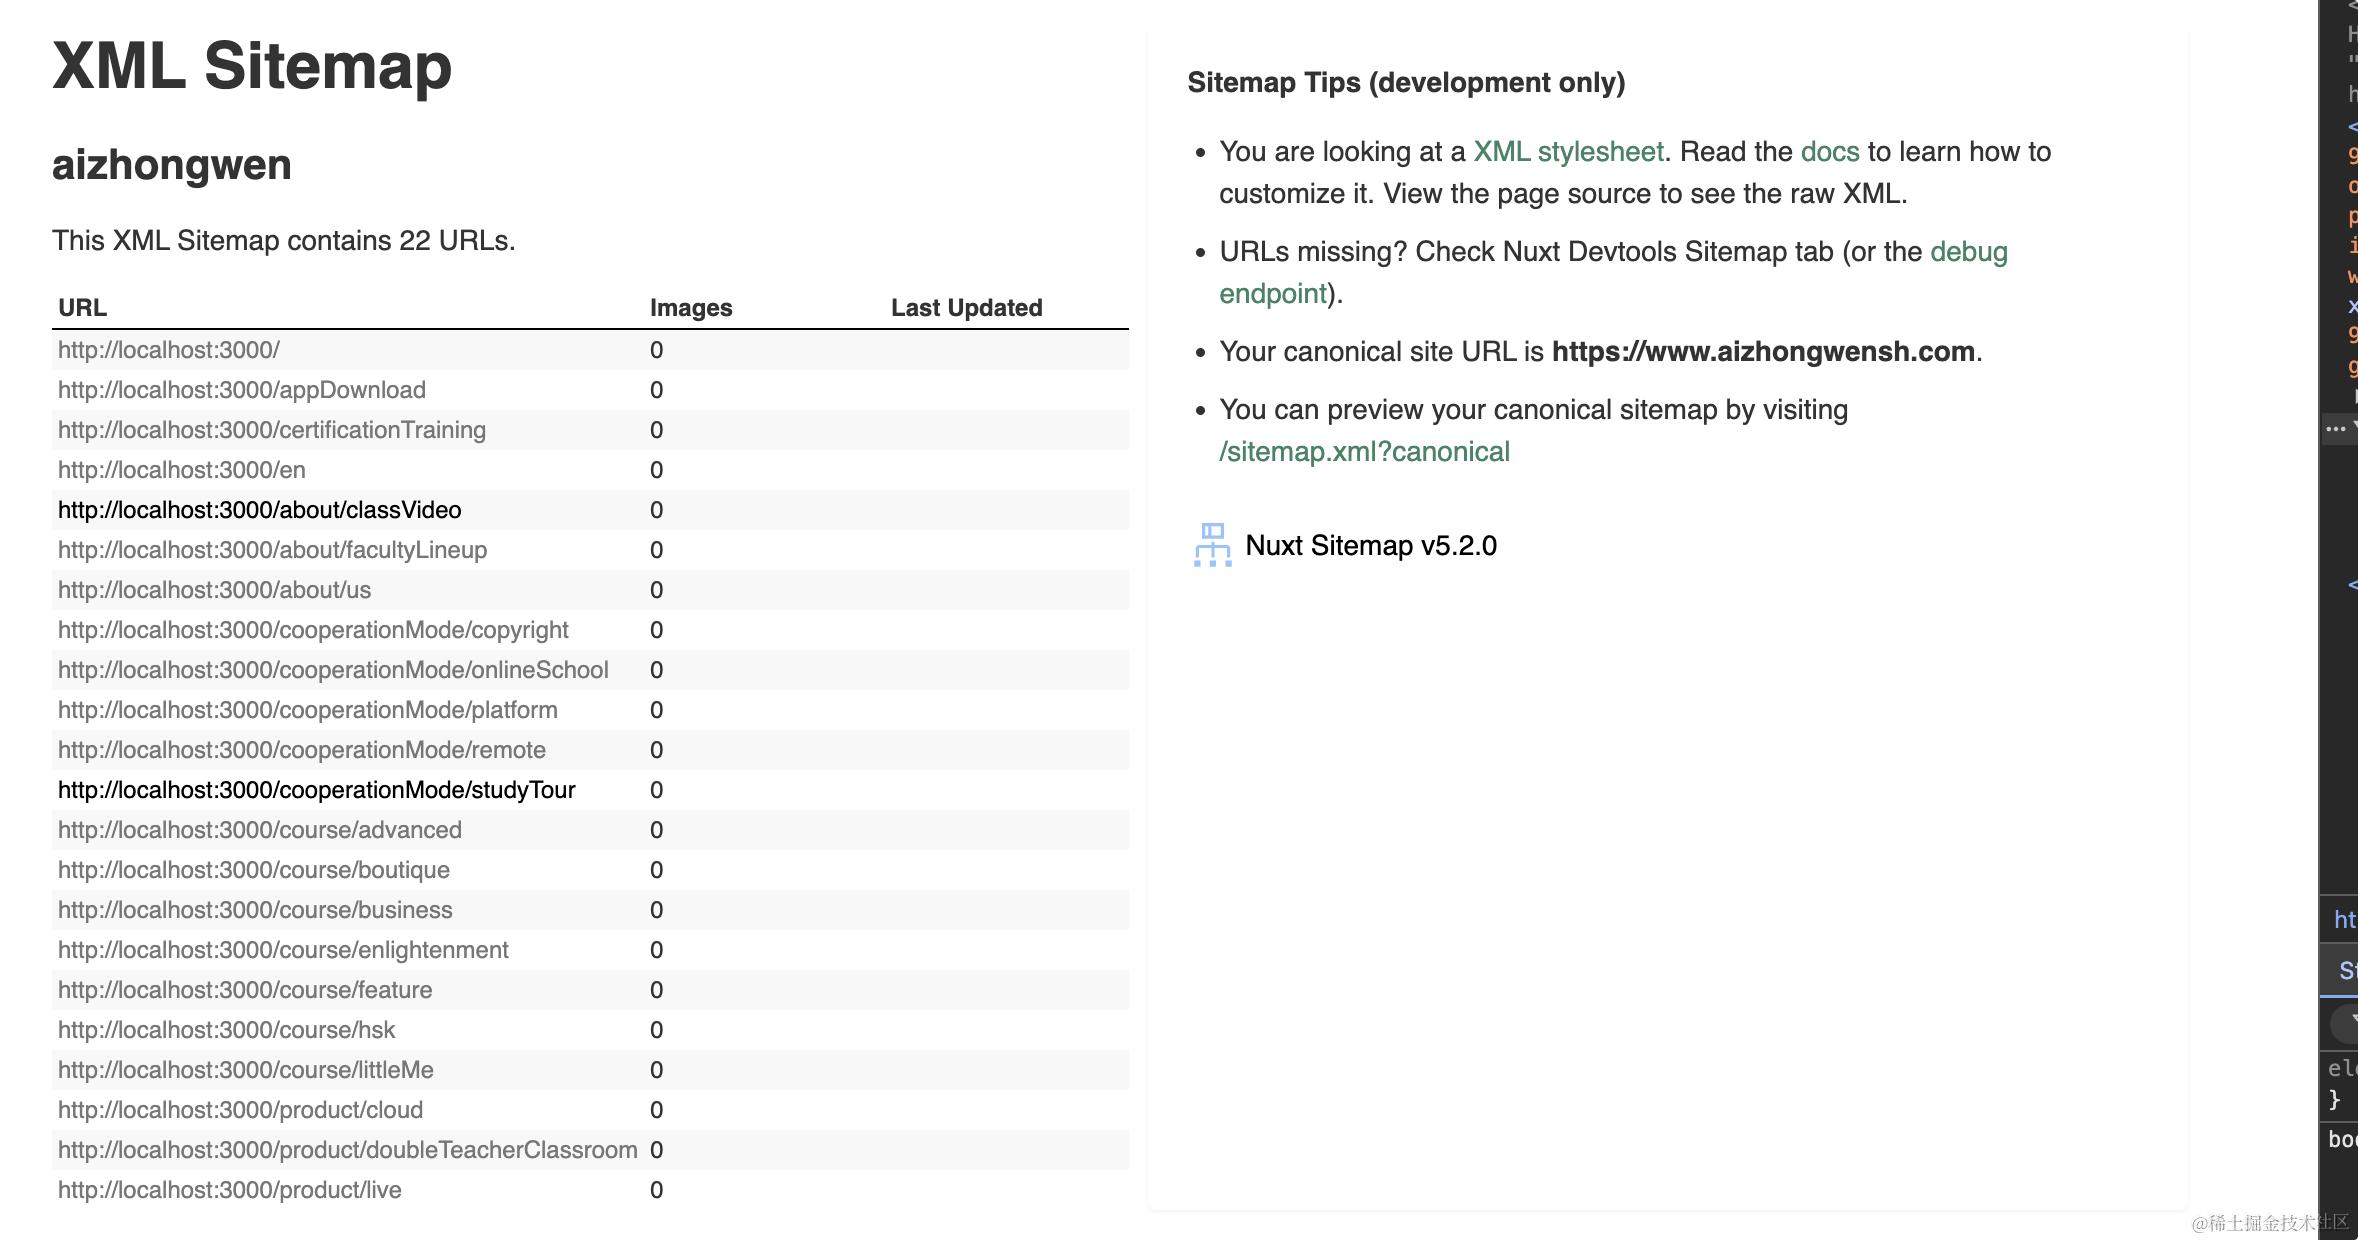Open the product/doubleTeacherClassroom URL

(347, 1150)
